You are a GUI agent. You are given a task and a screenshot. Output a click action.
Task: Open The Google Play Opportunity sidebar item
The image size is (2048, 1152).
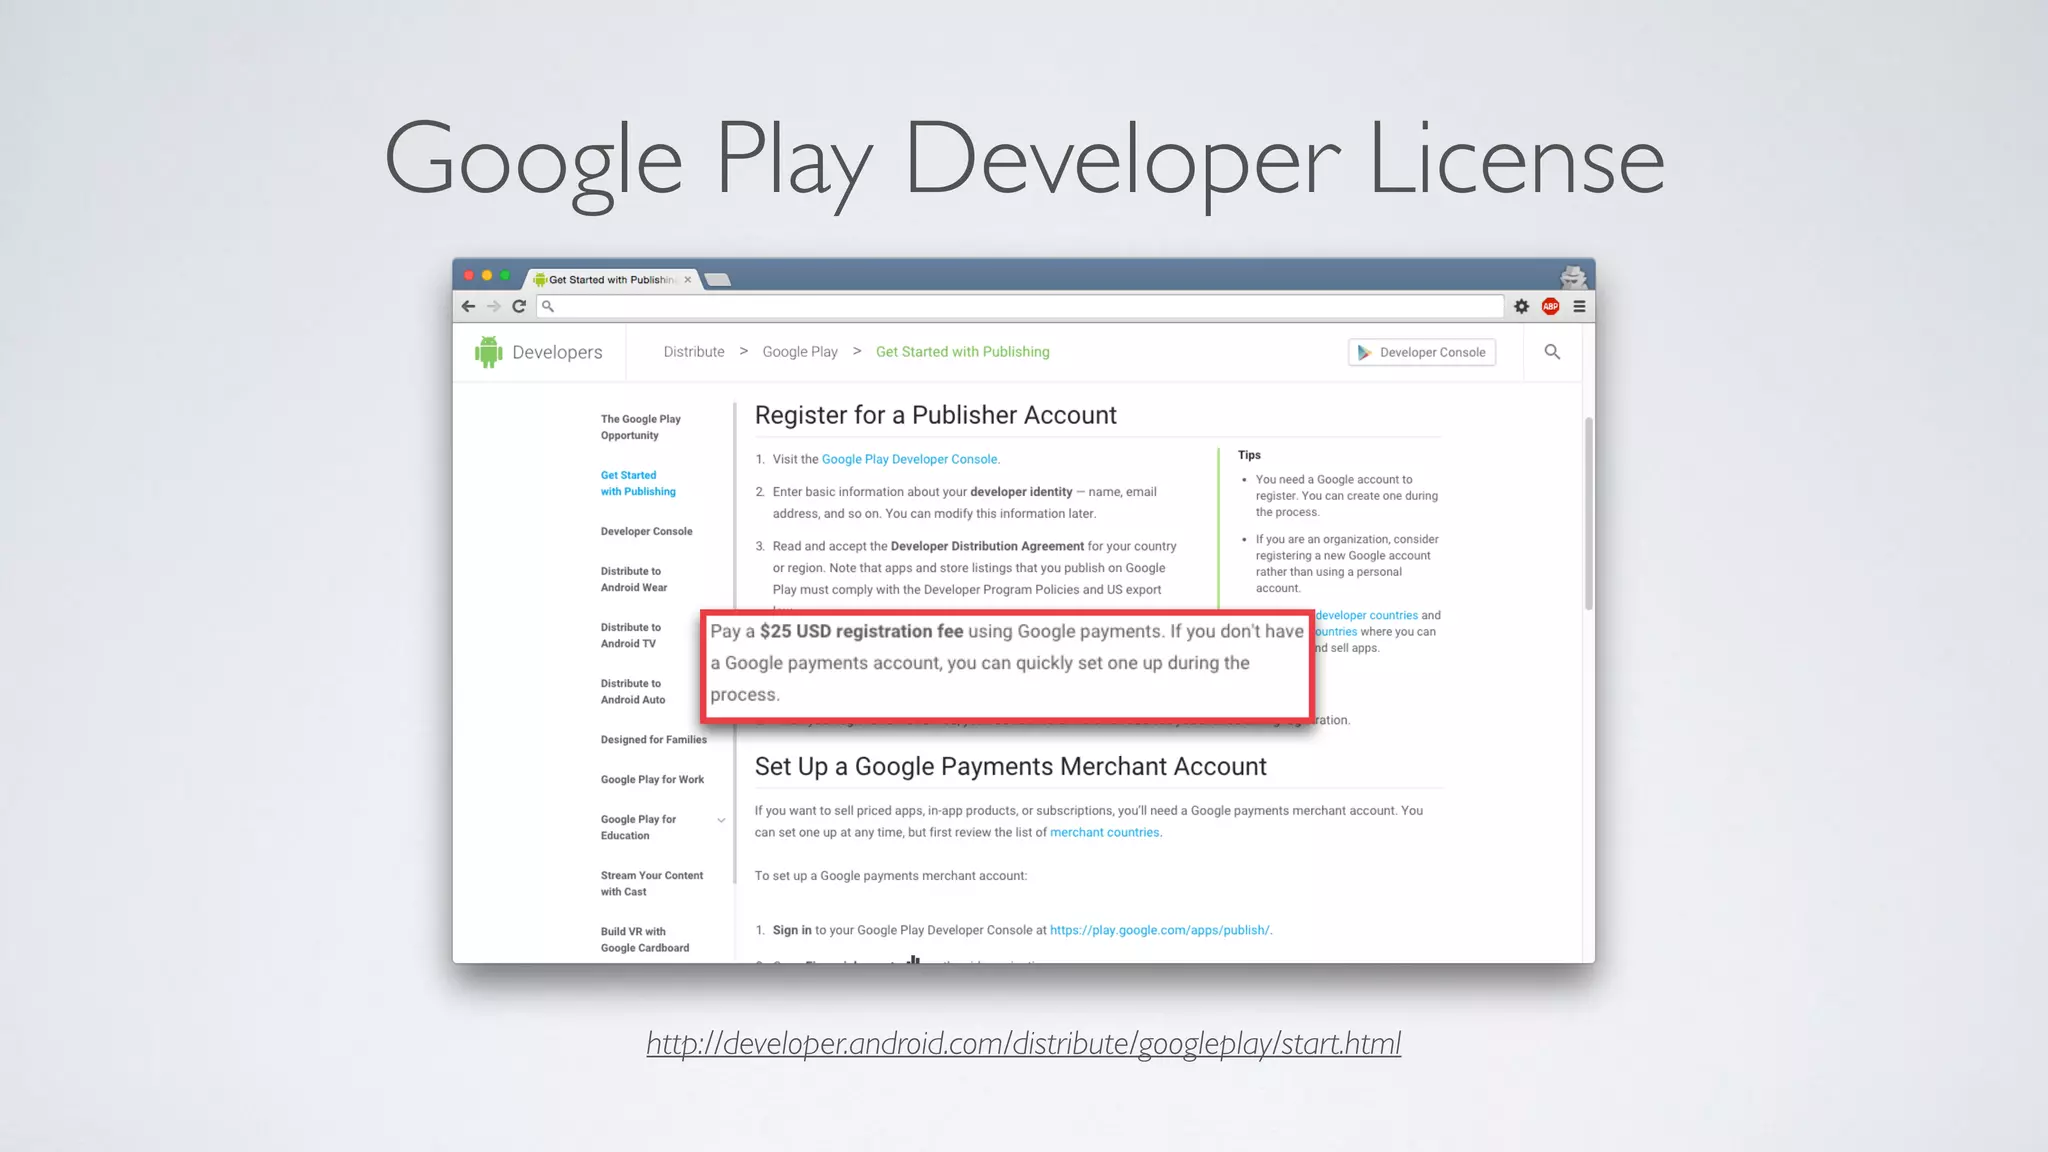pyautogui.click(x=641, y=427)
